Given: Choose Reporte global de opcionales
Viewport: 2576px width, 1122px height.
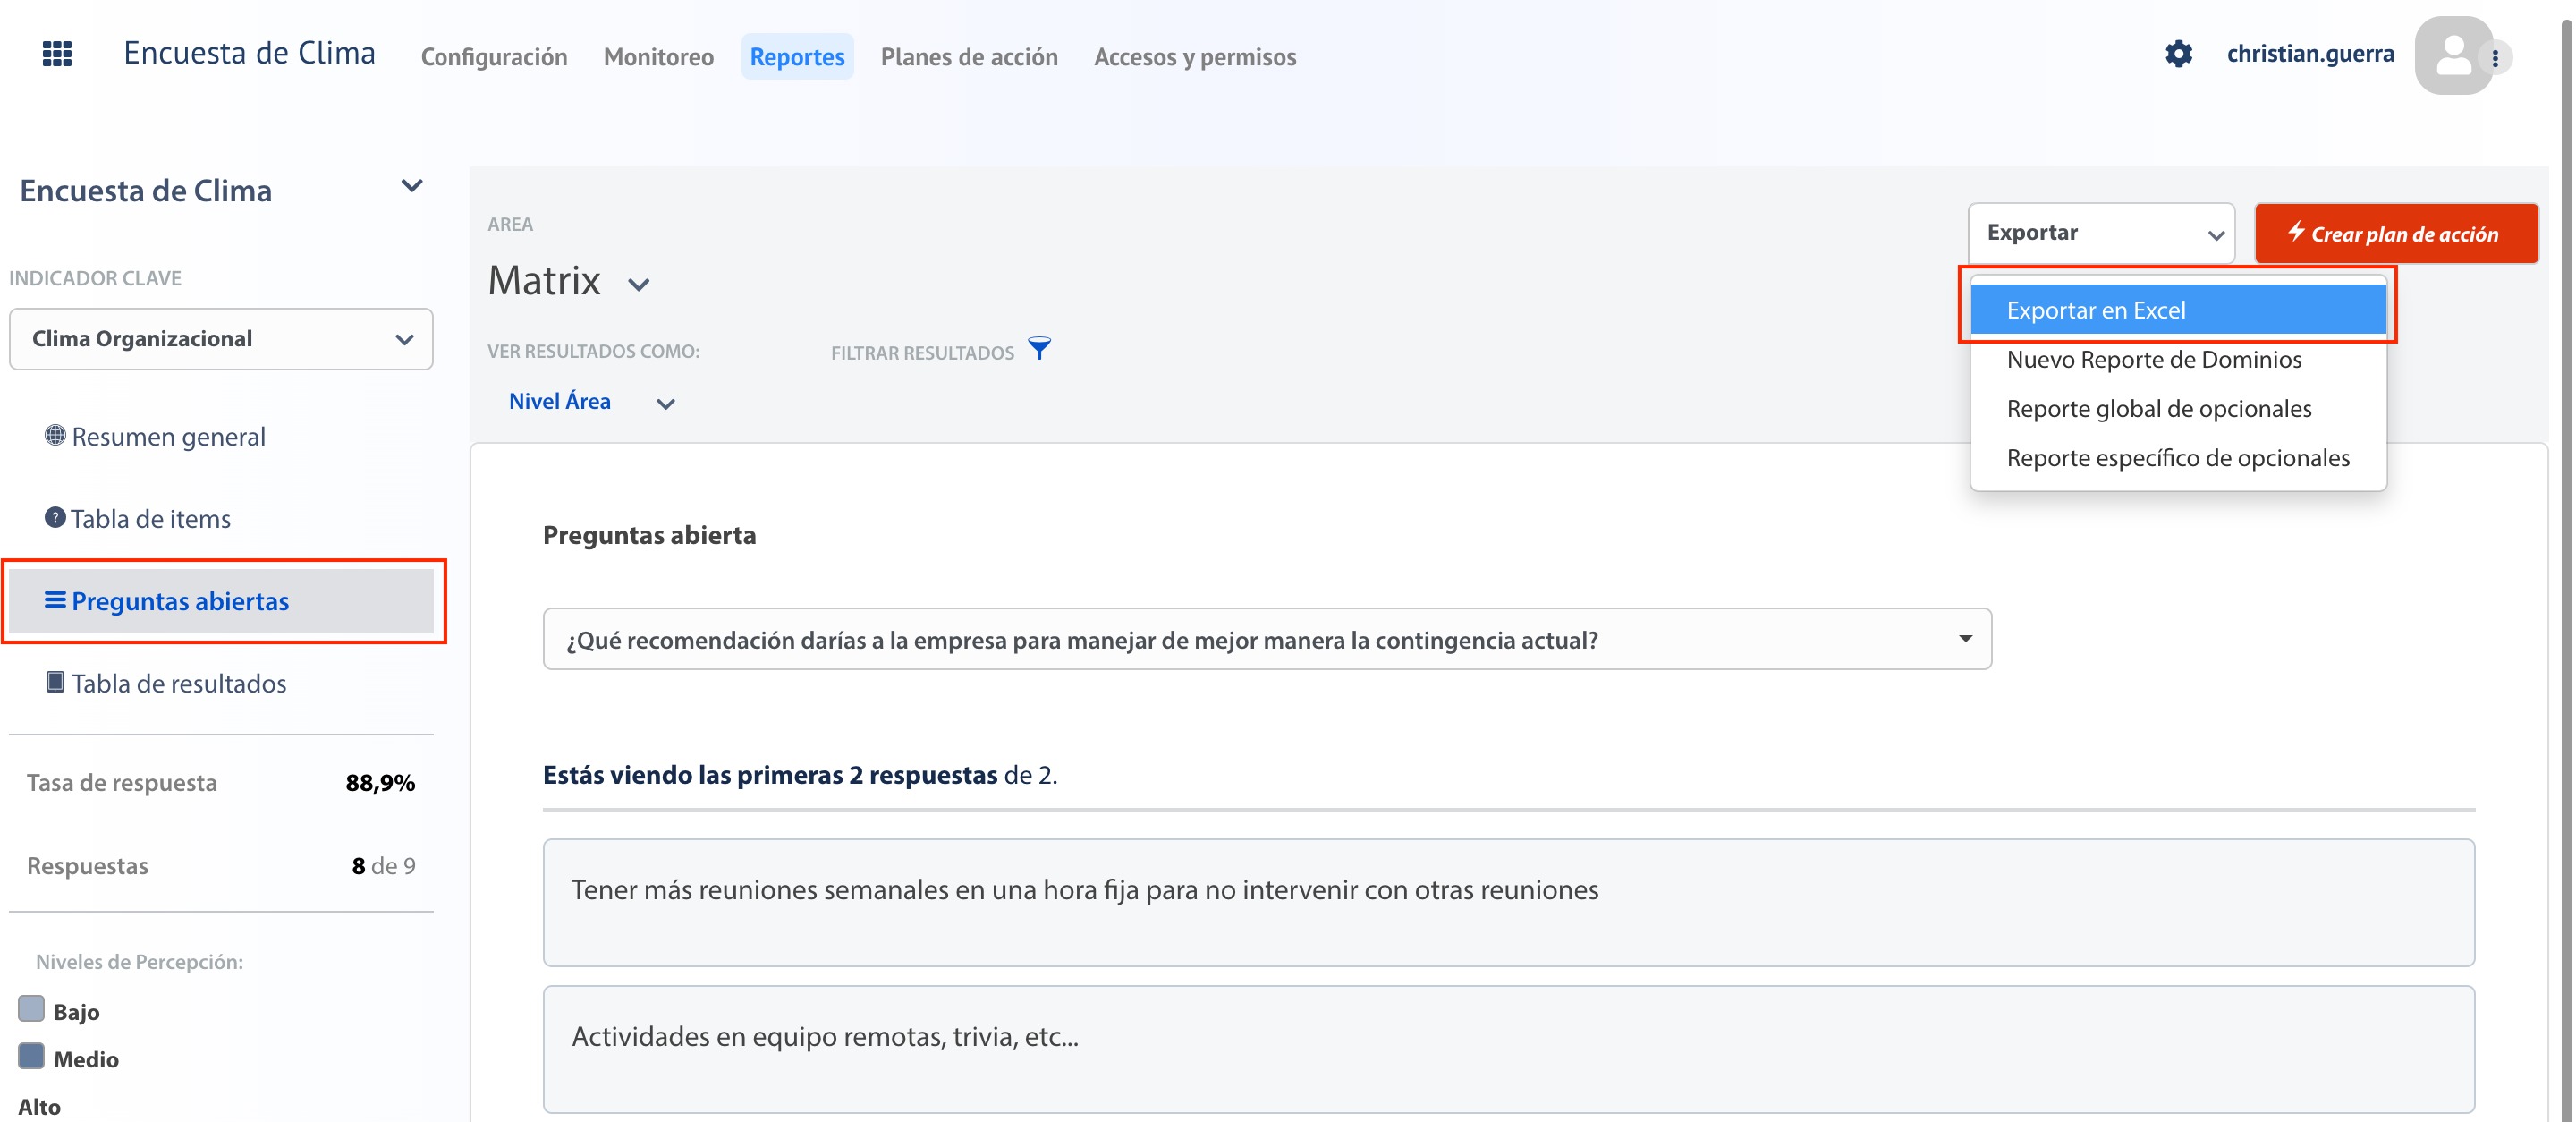Looking at the screenshot, I should 2178,408.
